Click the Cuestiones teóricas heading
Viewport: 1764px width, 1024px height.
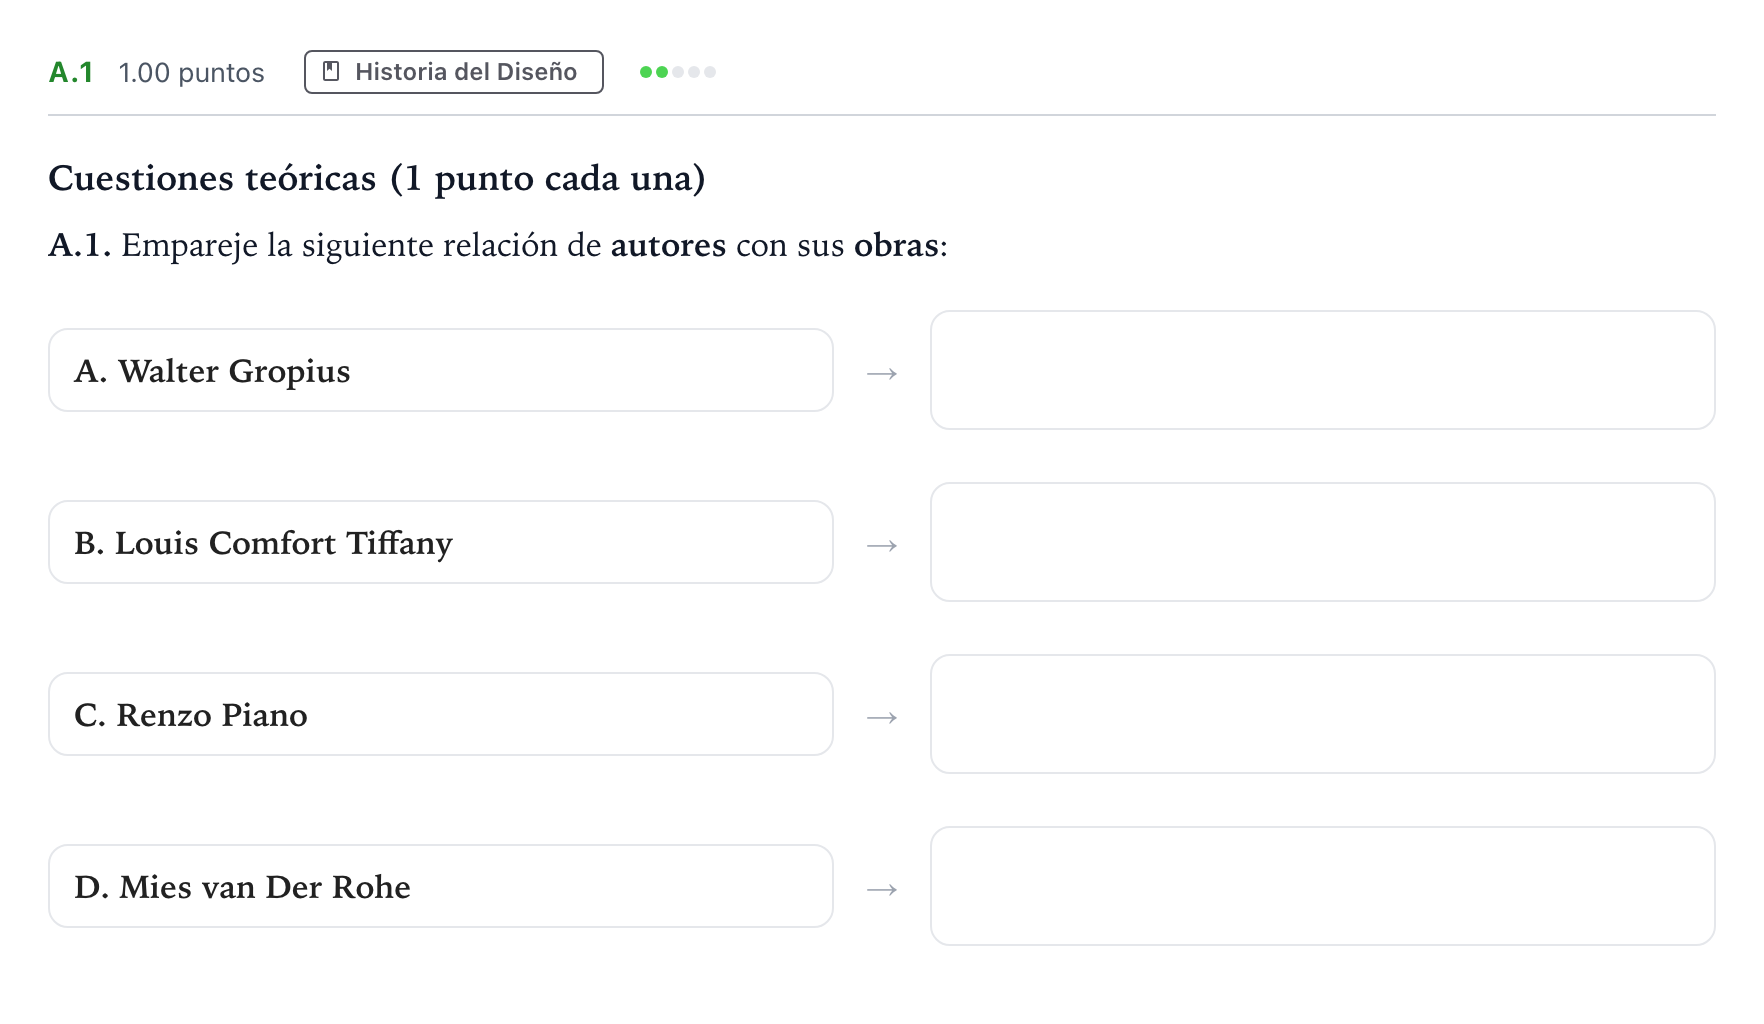(377, 178)
